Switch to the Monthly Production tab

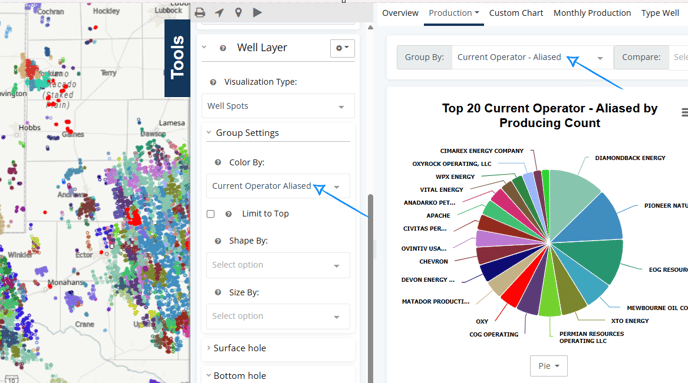(592, 13)
